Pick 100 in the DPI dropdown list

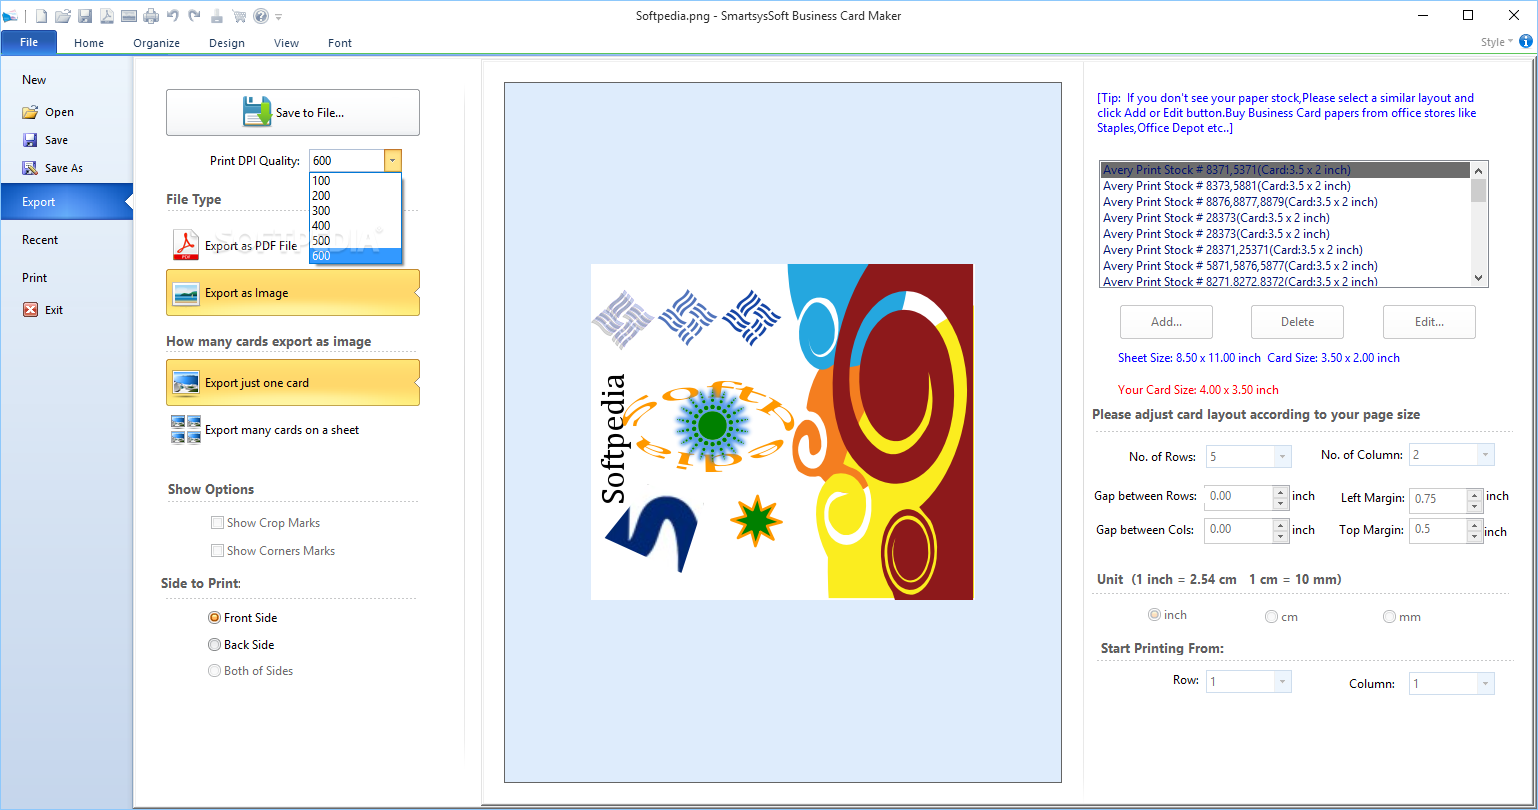pyautogui.click(x=355, y=181)
